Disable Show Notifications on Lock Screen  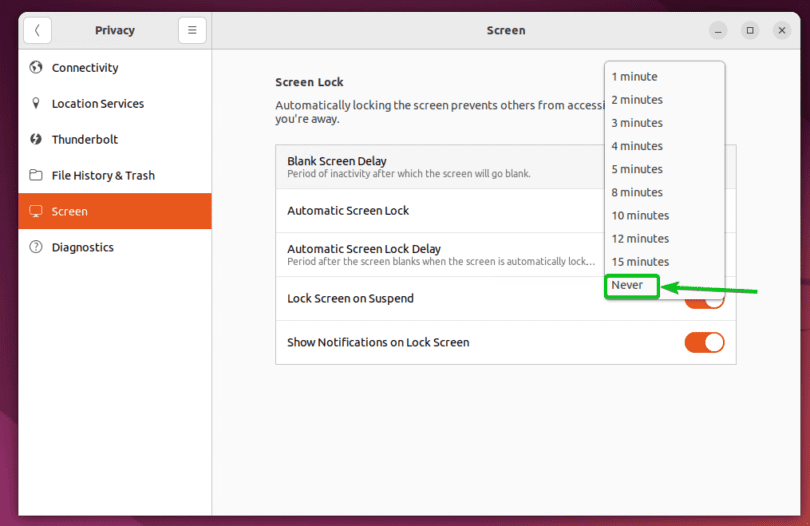pyautogui.click(x=704, y=342)
